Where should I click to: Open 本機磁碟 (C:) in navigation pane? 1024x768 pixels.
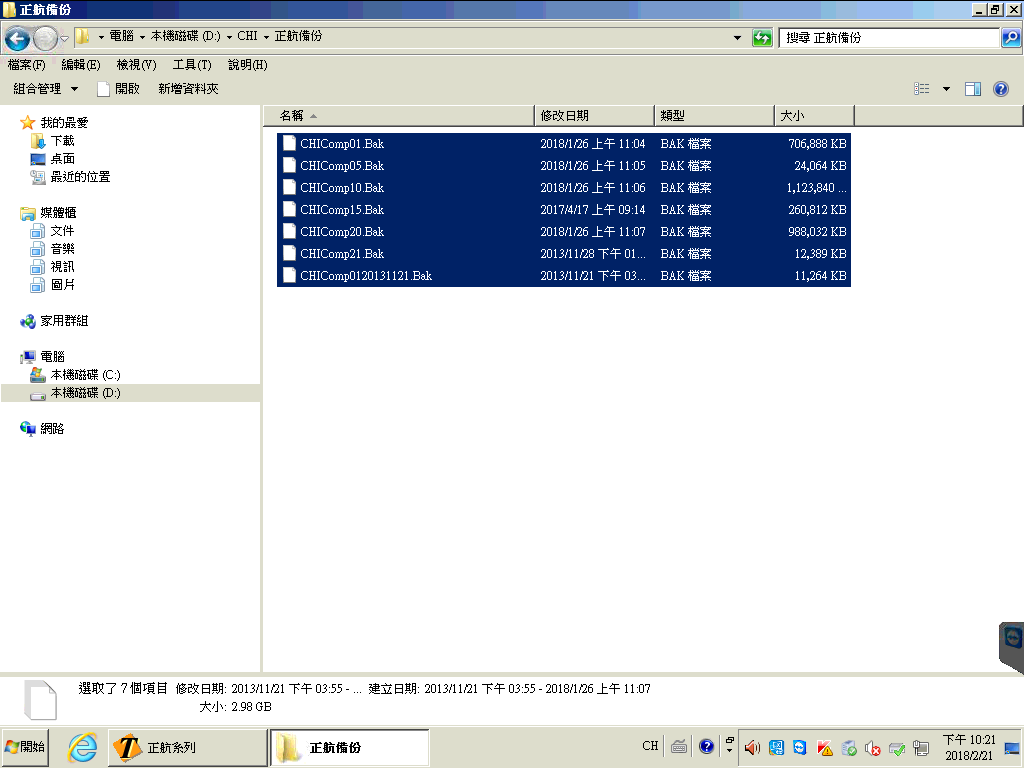[86, 375]
